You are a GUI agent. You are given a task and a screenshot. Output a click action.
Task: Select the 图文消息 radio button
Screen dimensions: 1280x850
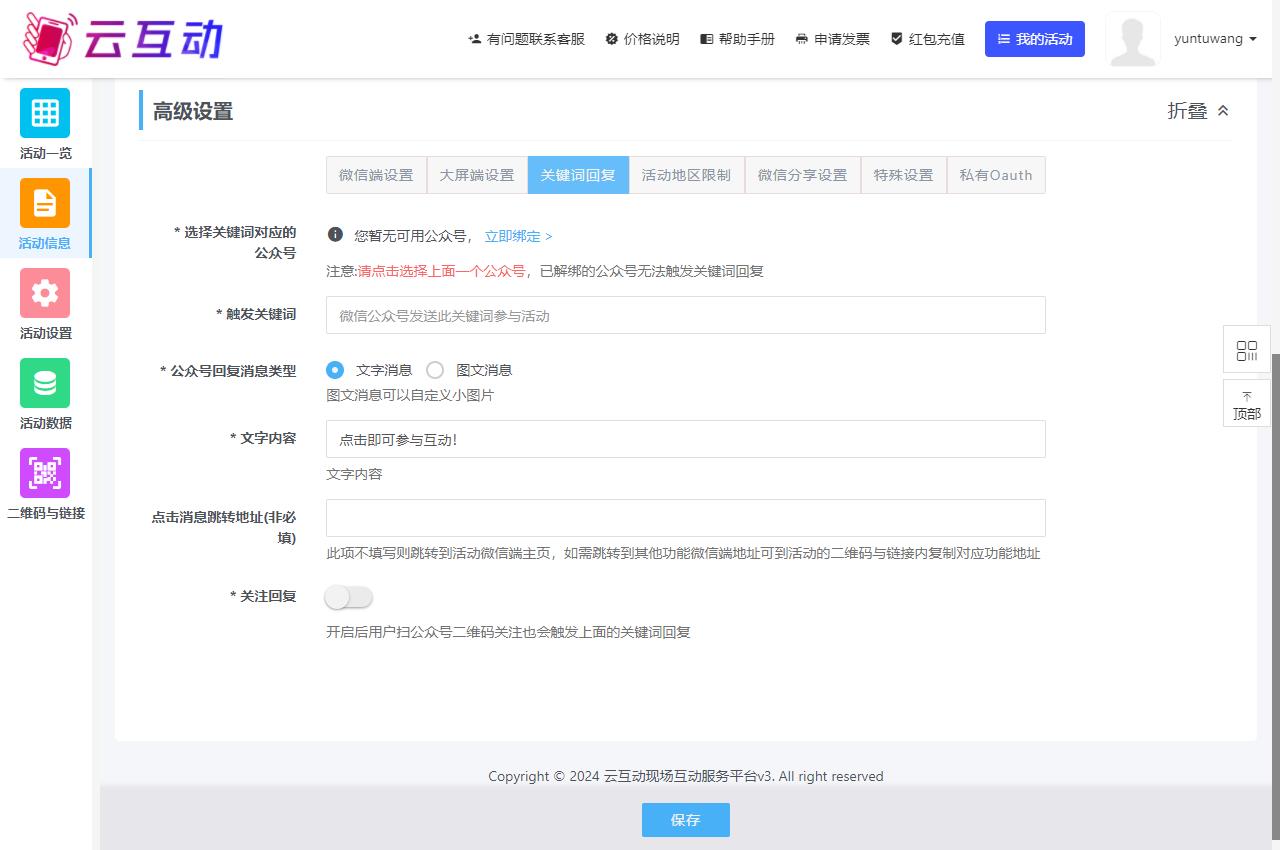click(x=435, y=370)
